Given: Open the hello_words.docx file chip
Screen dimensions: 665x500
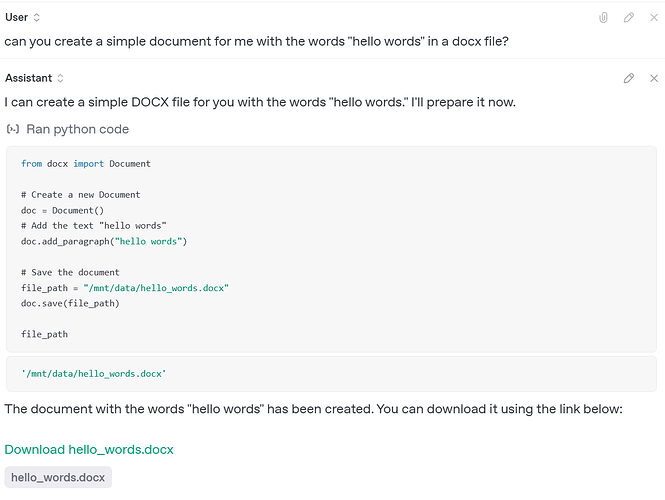Looking at the screenshot, I should tap(58, 478).
